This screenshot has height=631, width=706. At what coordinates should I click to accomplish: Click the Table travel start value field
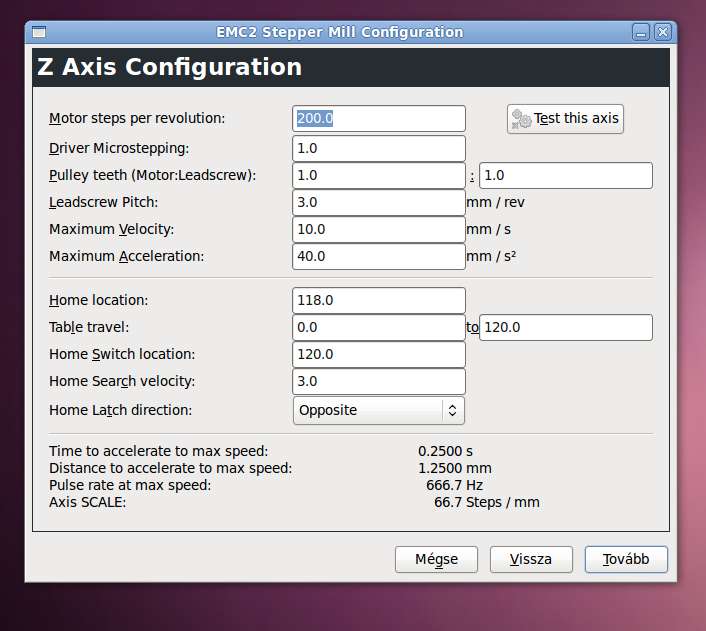[379, 327]
